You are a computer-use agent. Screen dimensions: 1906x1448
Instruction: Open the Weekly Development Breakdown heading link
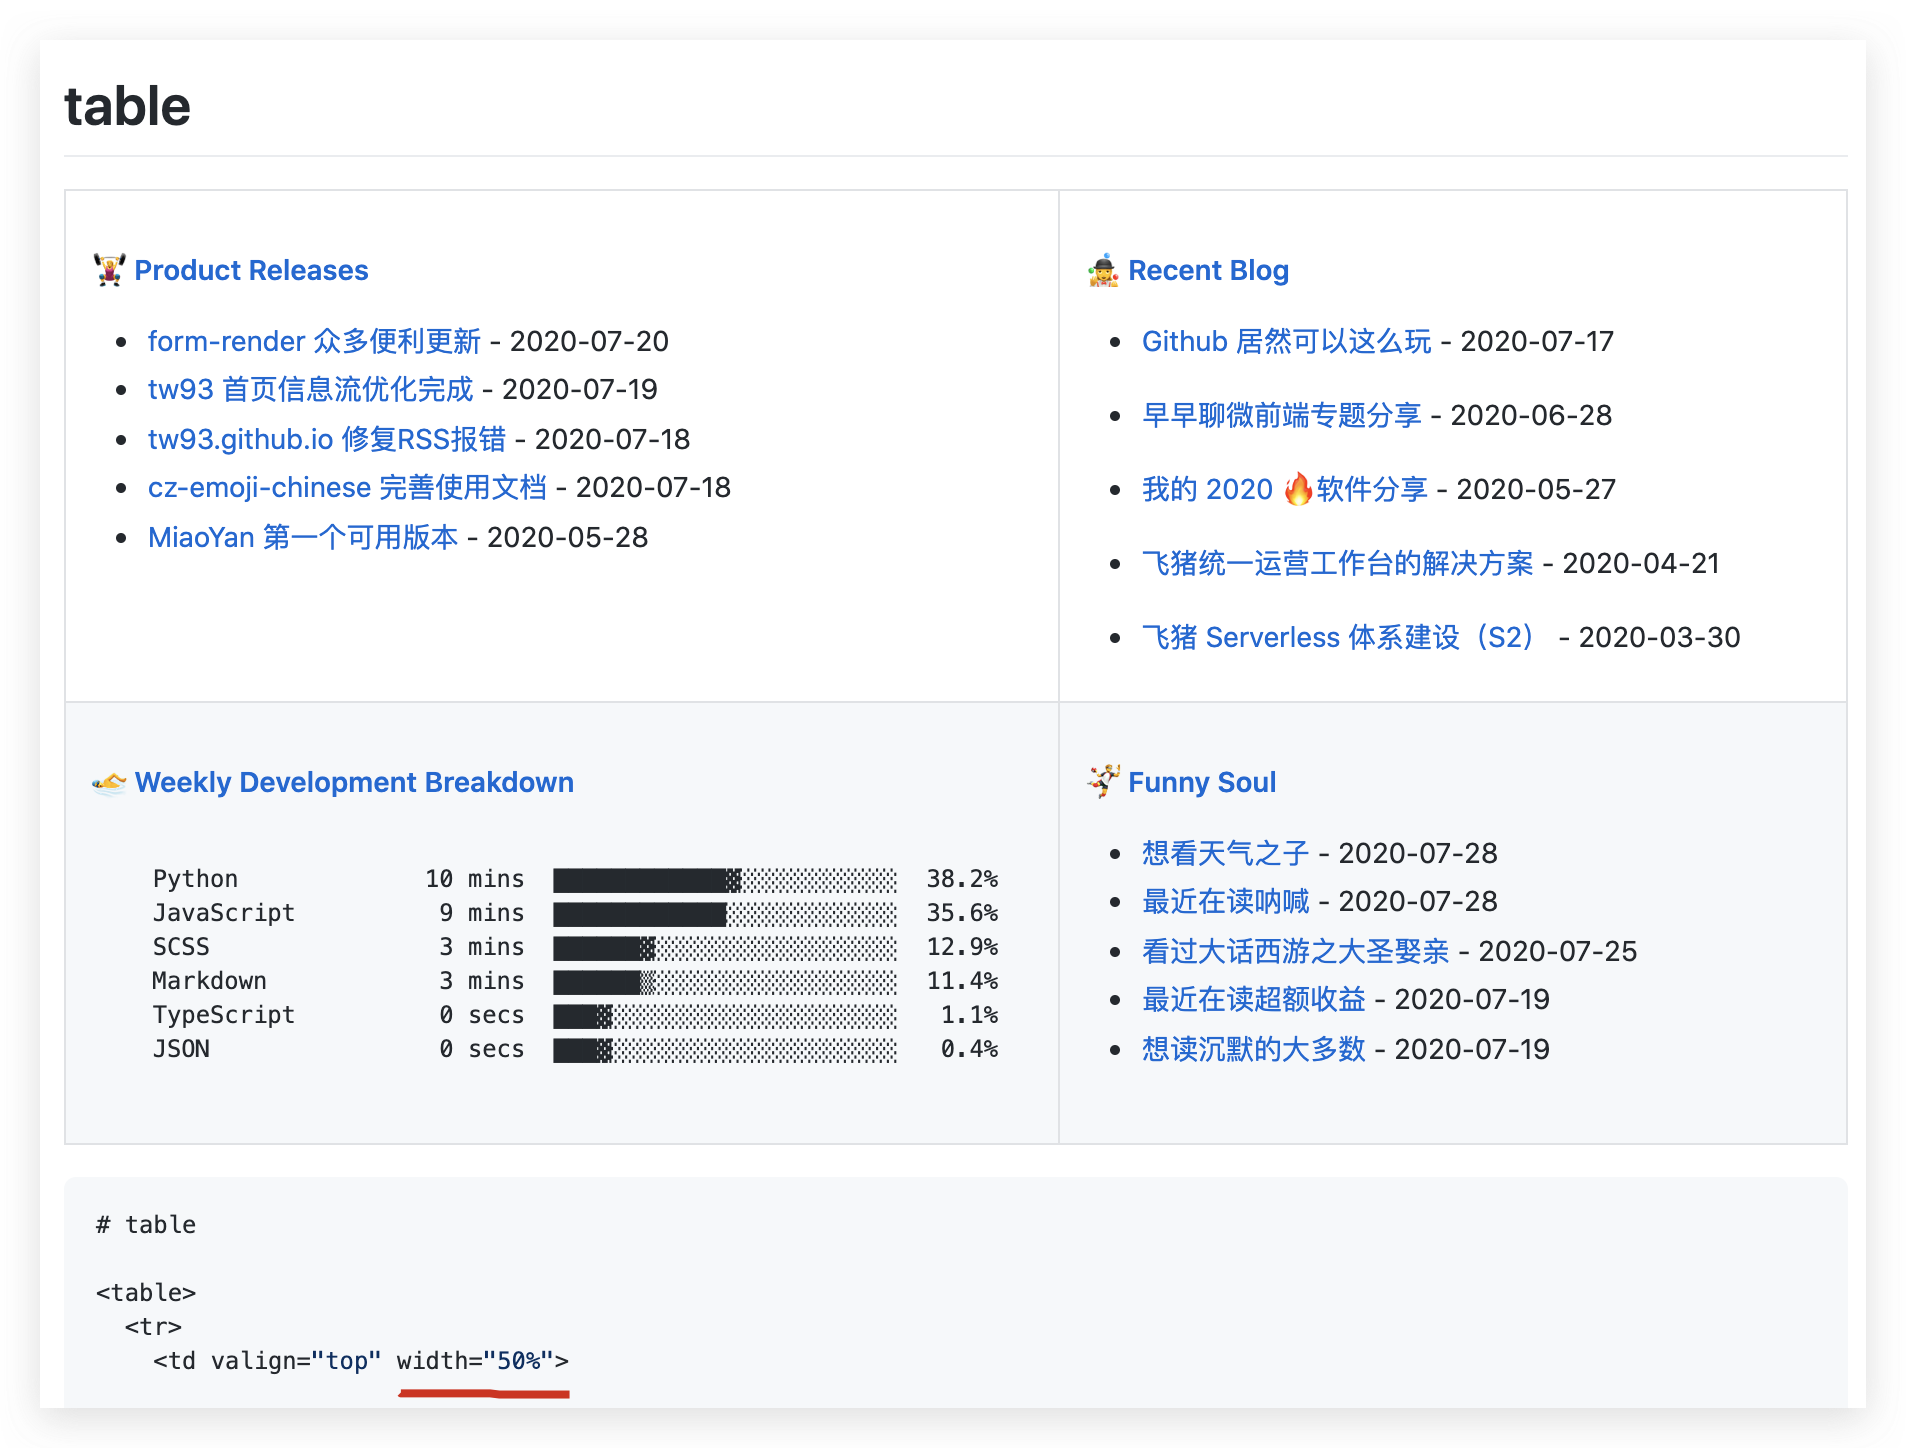pos(354,782)
